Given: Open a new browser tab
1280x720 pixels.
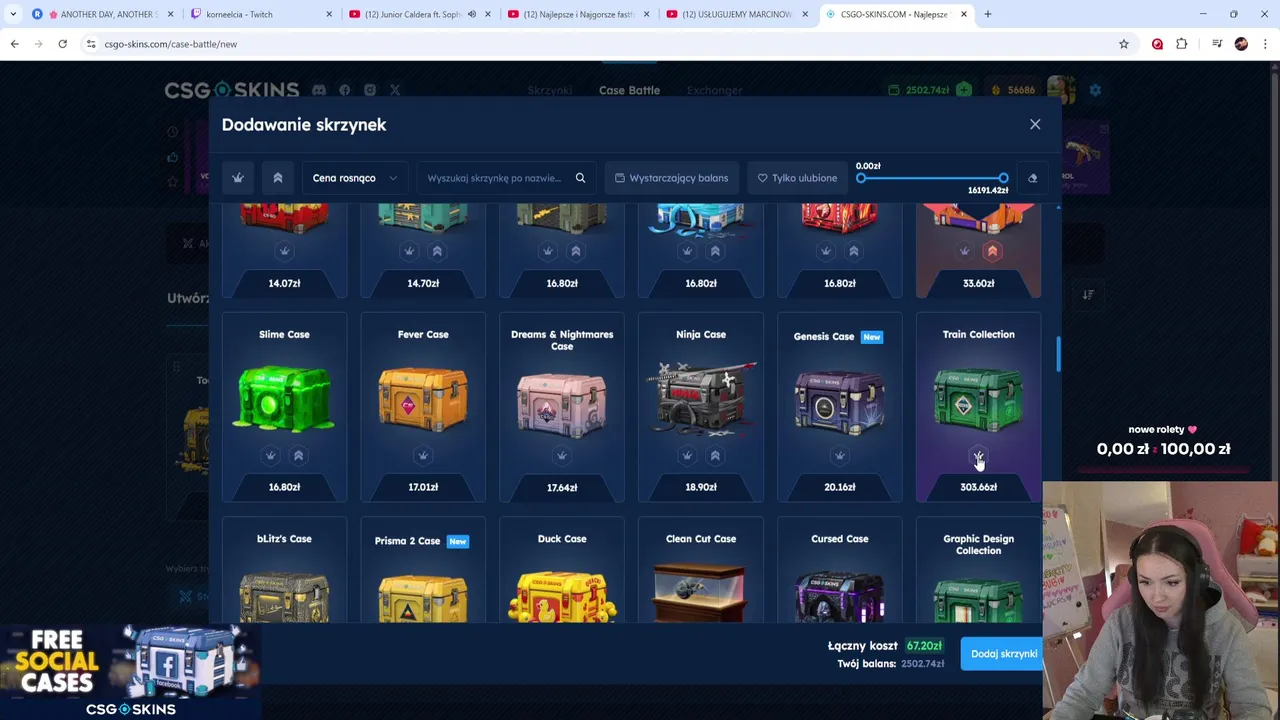Looking at the screenshot, I should [x=988, y=14].
